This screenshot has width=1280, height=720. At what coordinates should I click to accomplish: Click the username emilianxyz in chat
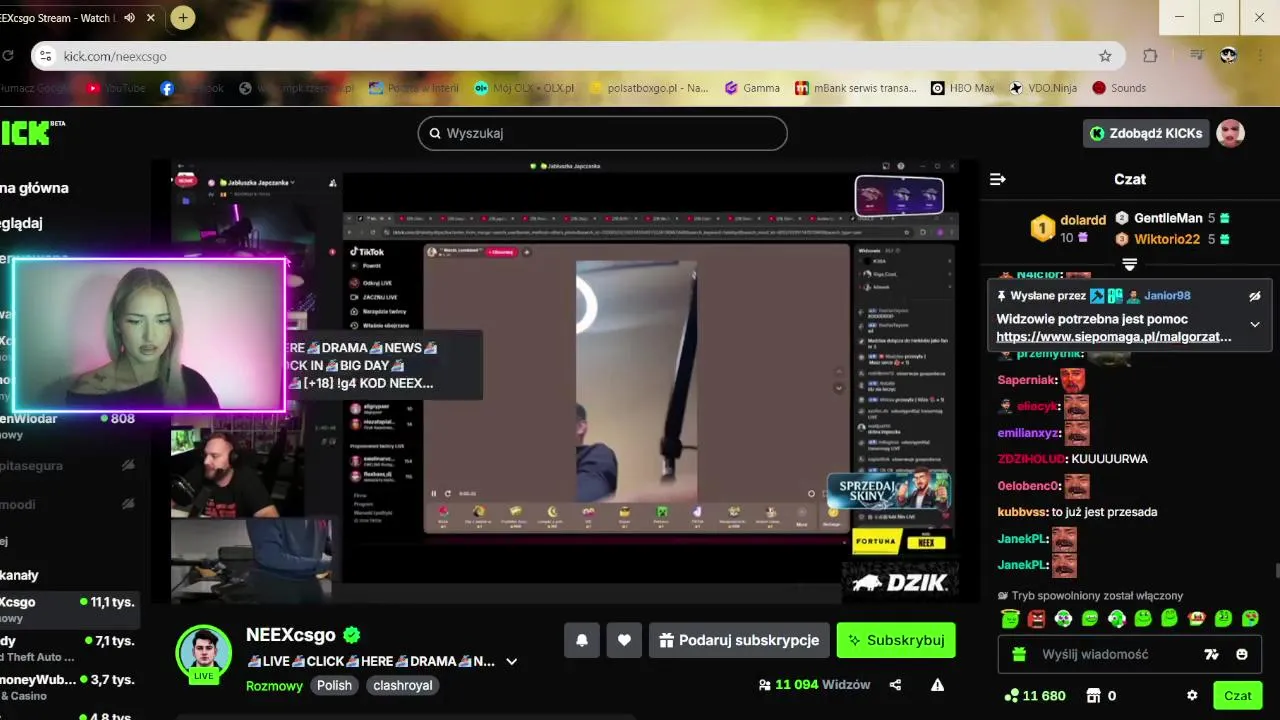[x=1029, y=433]
